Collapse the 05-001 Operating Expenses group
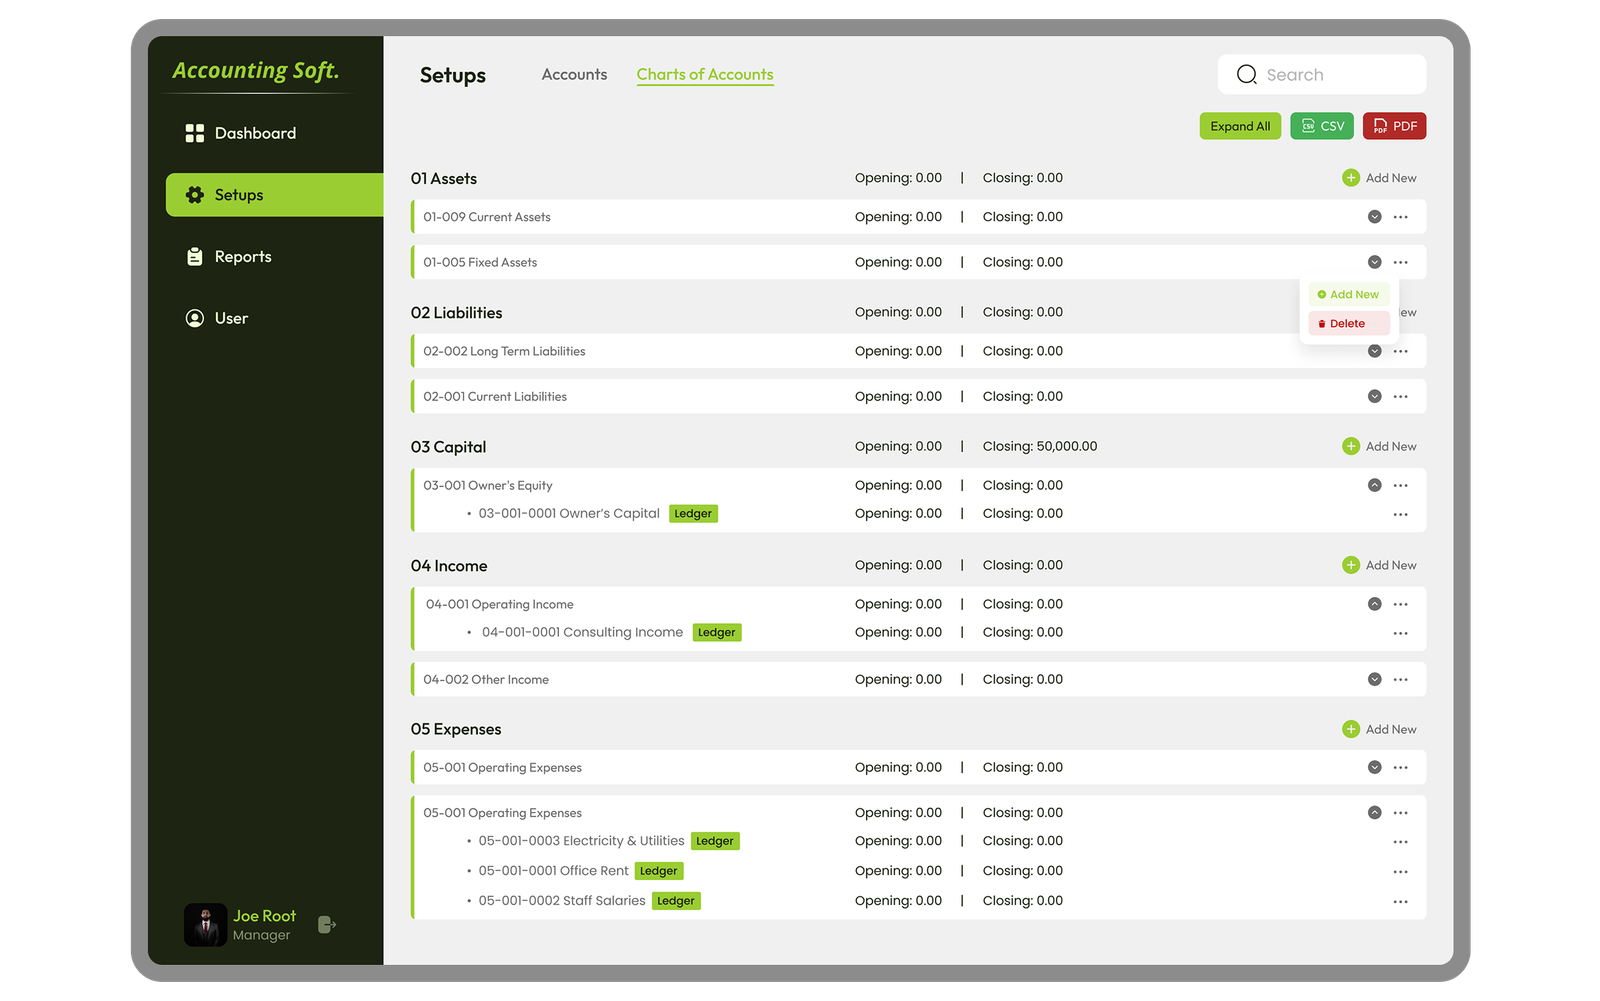Viewport: 1600px width, 1001px height. point(1375,812)
